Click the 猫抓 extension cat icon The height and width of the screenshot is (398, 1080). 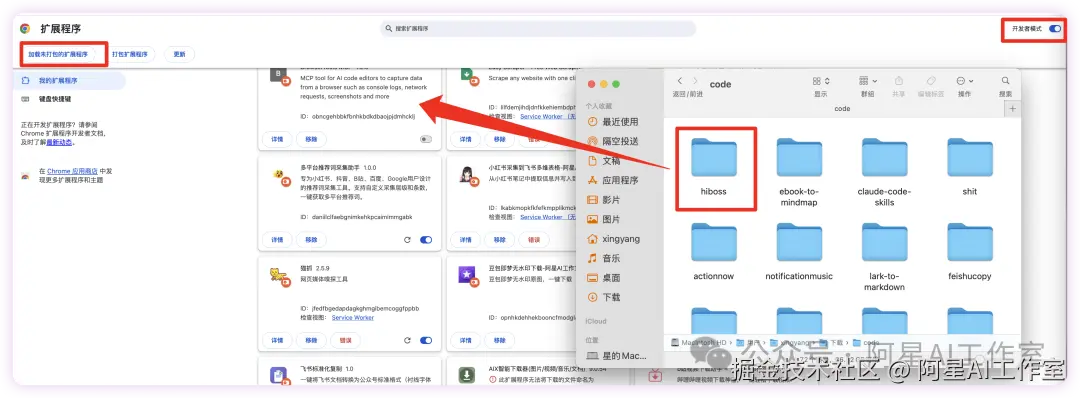pyautogui.click(x=279, y=276)
